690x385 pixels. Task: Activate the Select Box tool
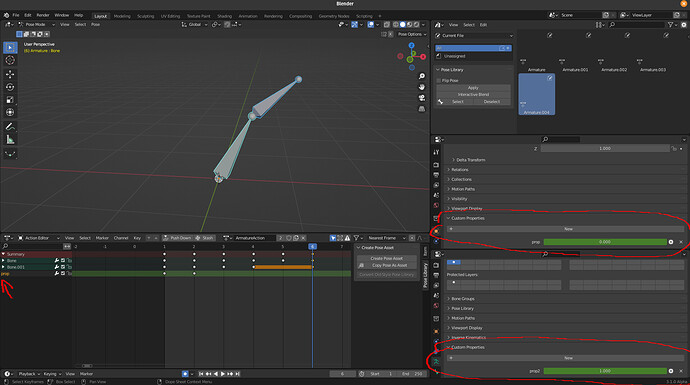(x=10, y=47)
